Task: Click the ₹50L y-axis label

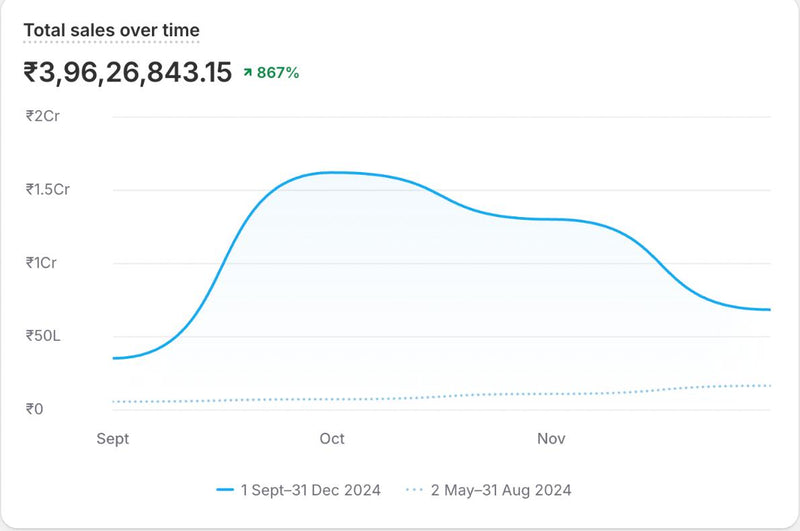Action: pyautogui.click(x=44, y=336)
